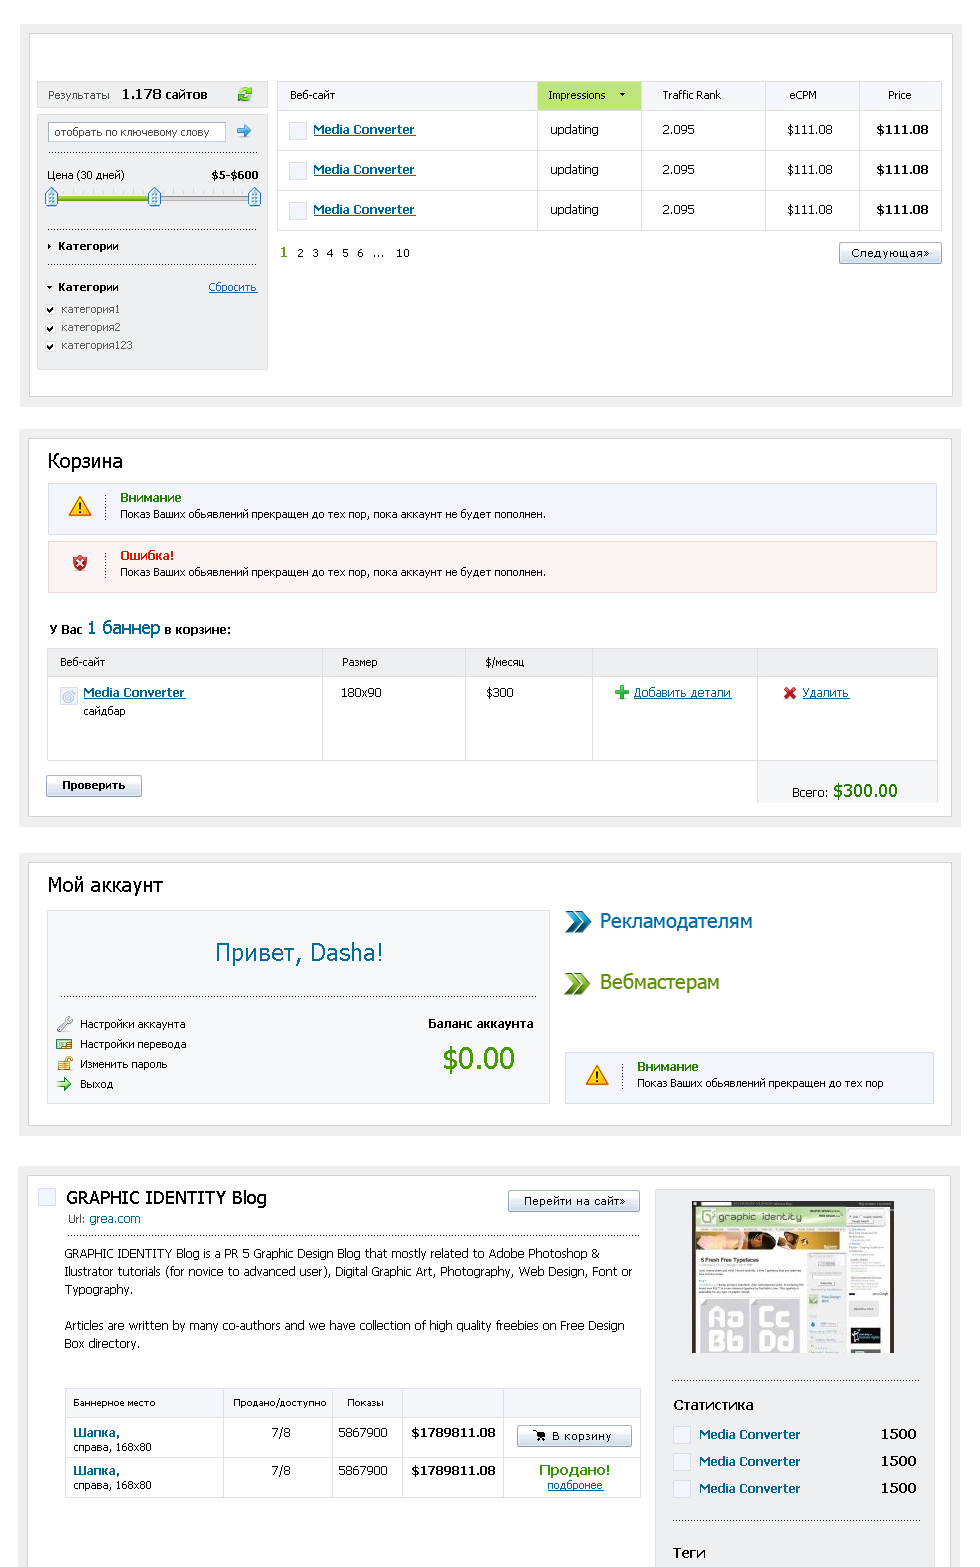Click left handle of price slider

pyautogui.click(x=51, y=197)
